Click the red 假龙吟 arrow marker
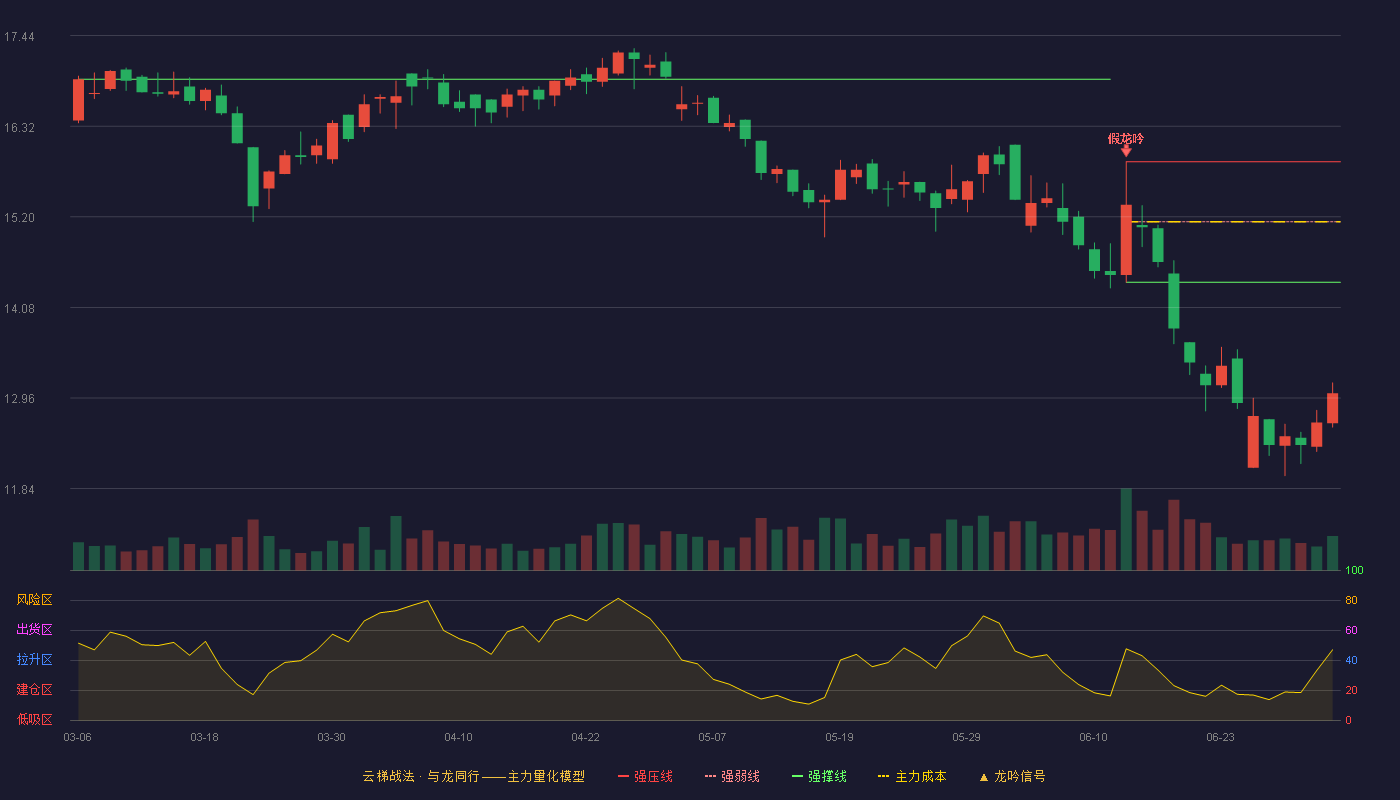The image size is (1400, 800). pos(1126,151)
